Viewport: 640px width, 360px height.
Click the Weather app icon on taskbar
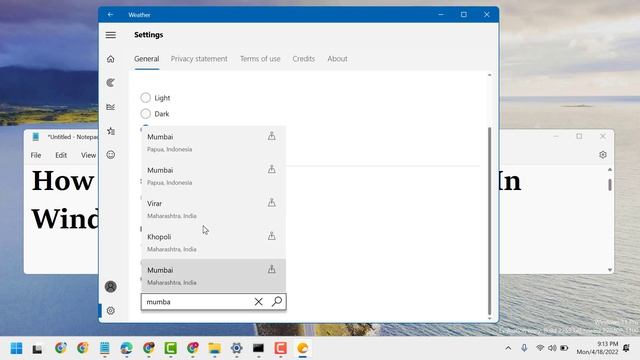click(x=302, y=348)
